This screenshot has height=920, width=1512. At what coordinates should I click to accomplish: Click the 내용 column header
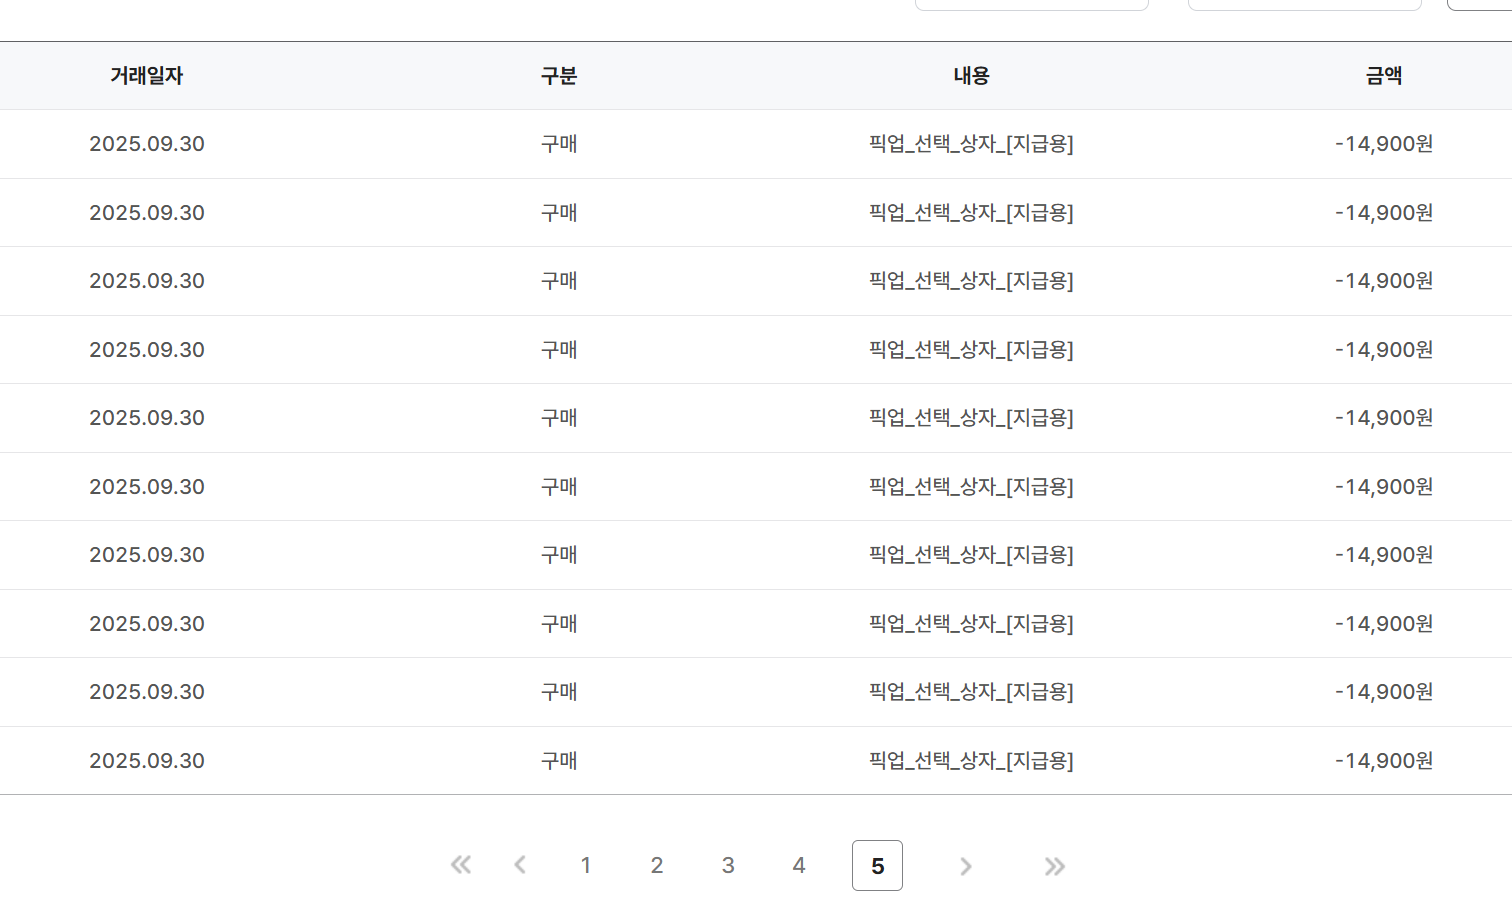[x=971, y=76]
